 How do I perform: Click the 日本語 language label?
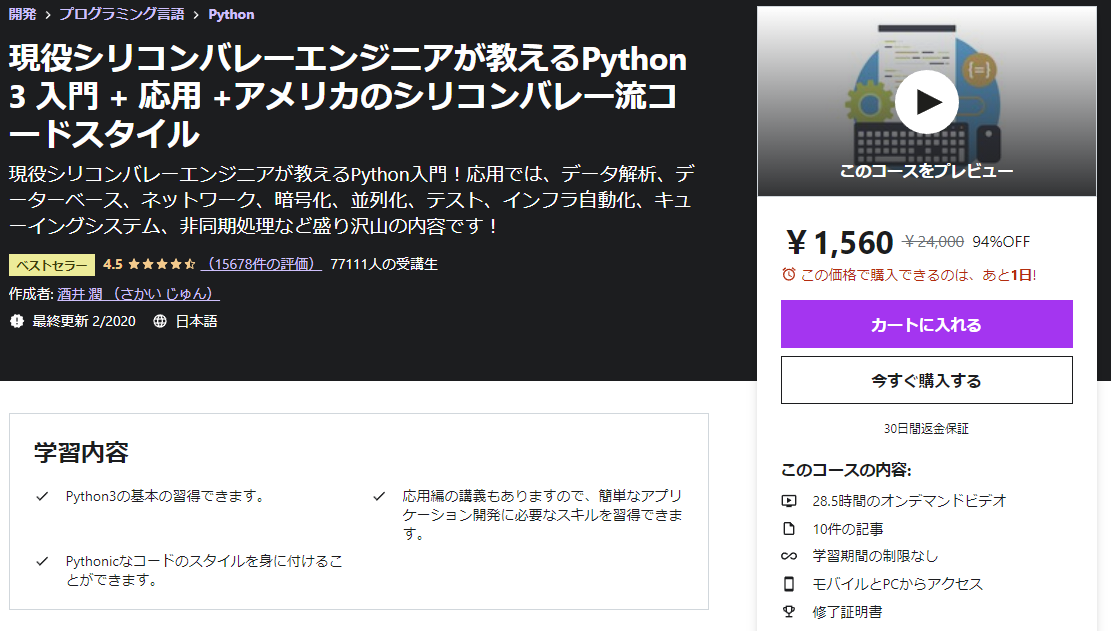pyautogui.click(x=196, y=322)
